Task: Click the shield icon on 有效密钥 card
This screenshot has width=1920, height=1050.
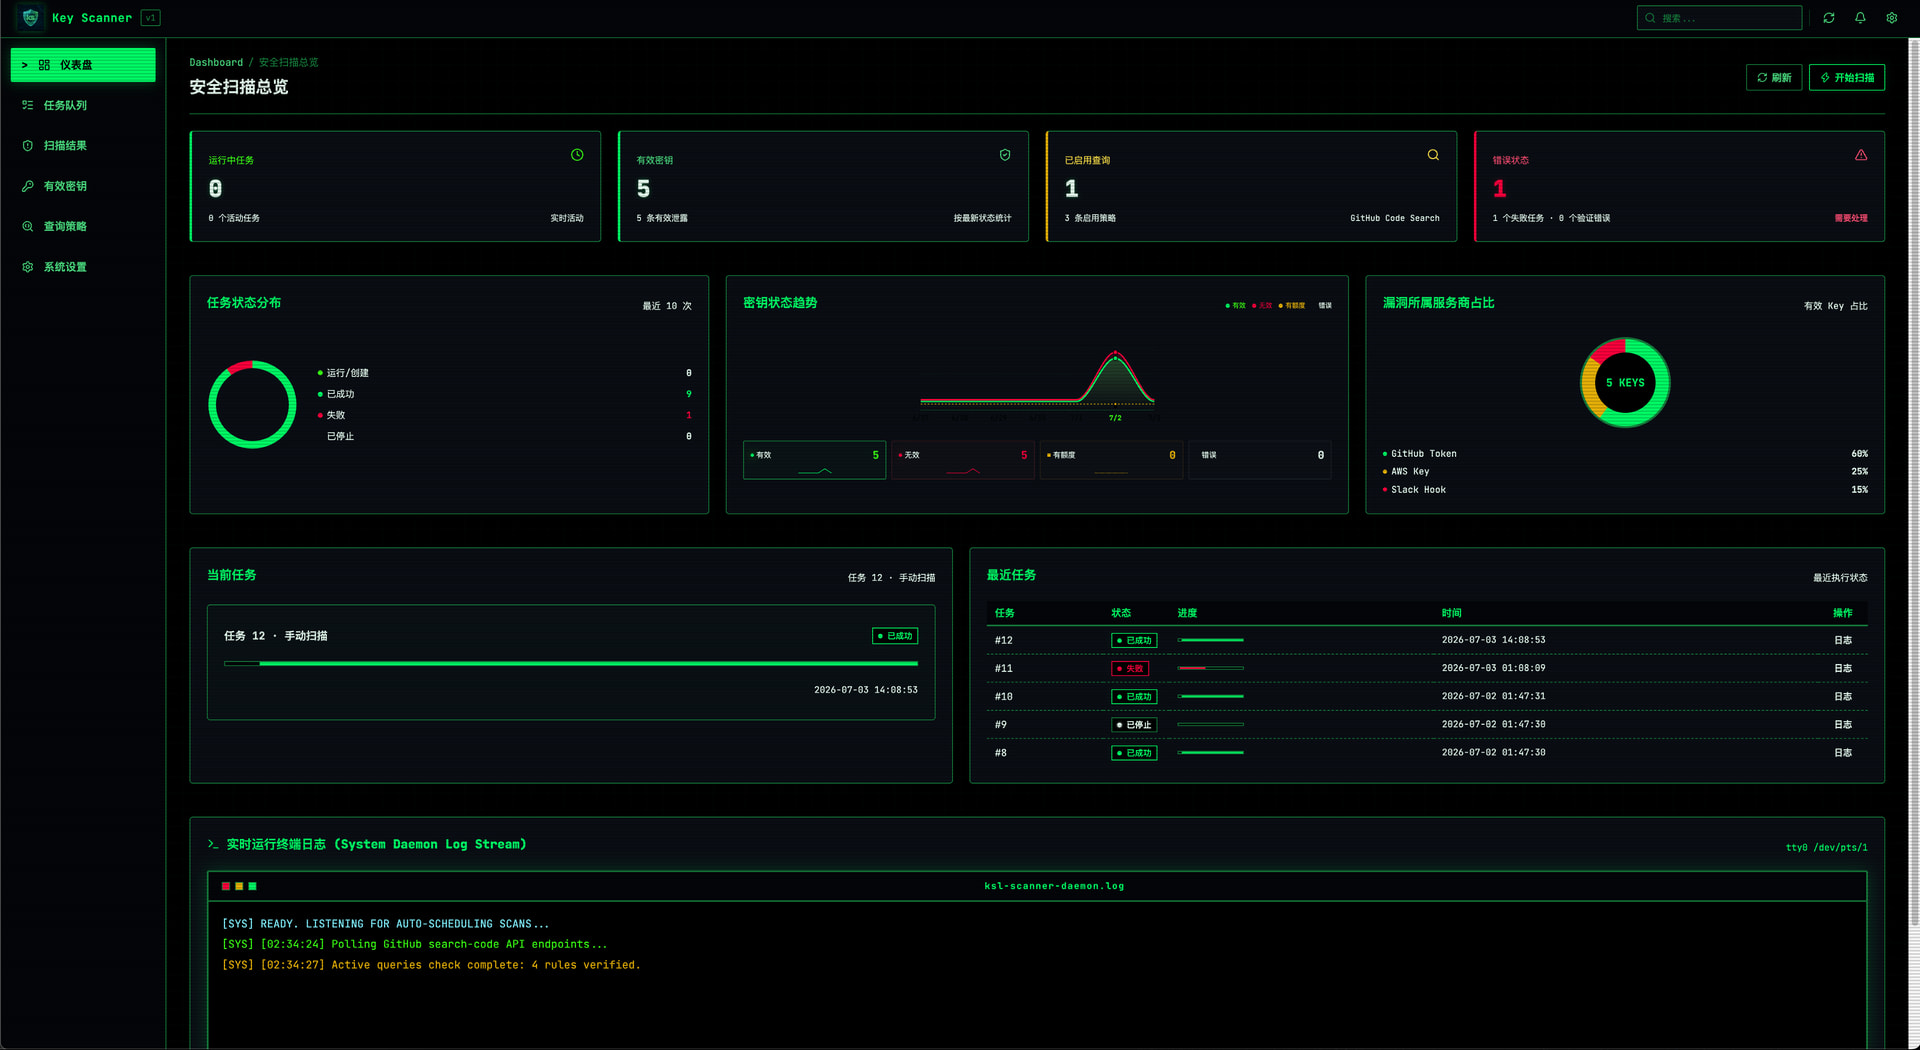Action: [1005, 155]
